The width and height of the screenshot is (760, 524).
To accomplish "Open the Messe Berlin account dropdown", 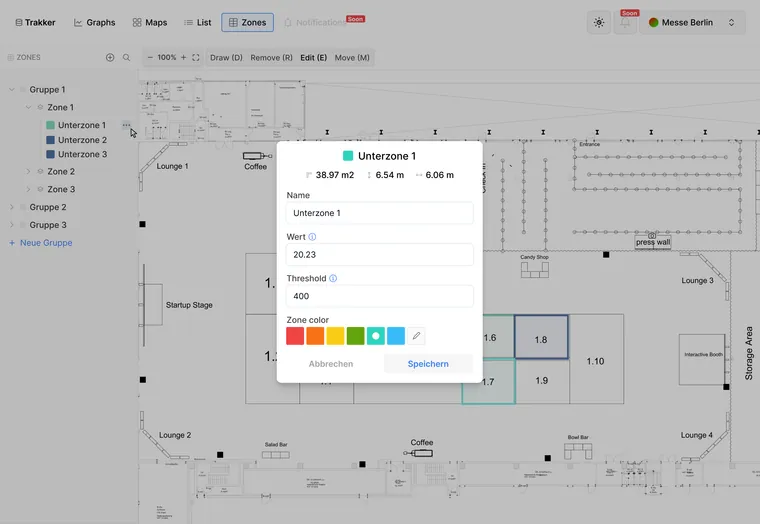I will [692, 22].
